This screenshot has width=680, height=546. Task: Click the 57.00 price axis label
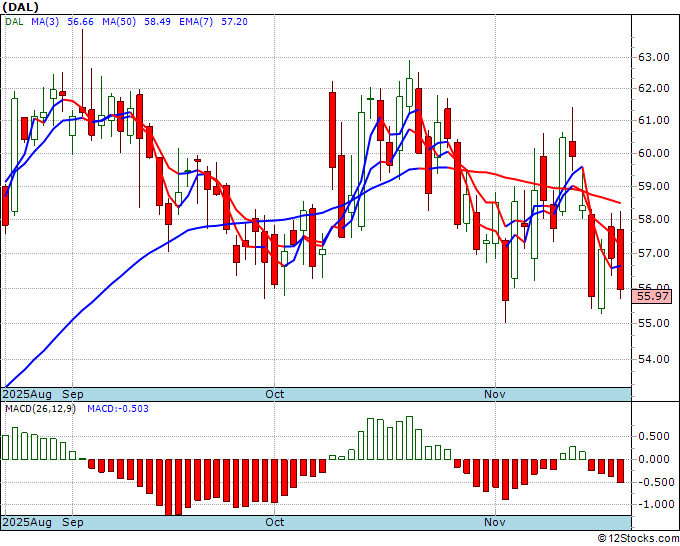point(654,253)
